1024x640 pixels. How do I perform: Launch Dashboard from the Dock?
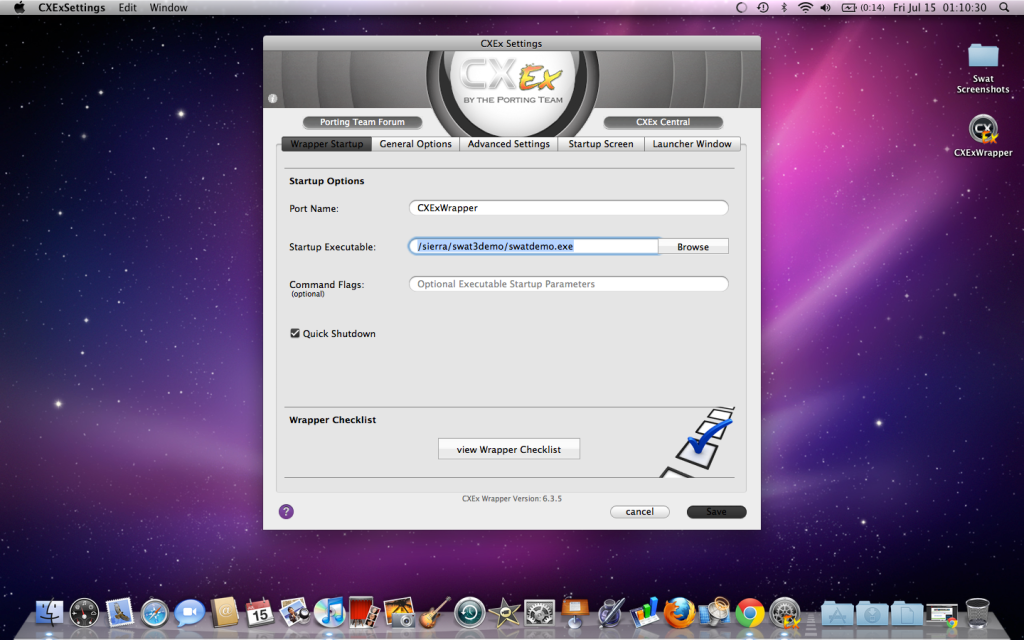[x=84, y=613]
